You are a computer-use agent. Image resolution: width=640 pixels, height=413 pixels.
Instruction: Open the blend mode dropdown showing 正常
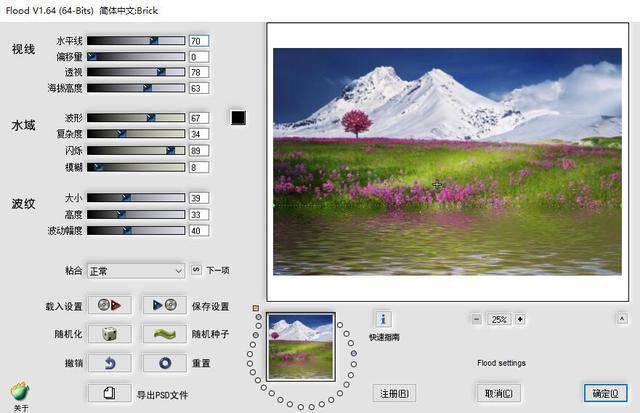(136, 271)
